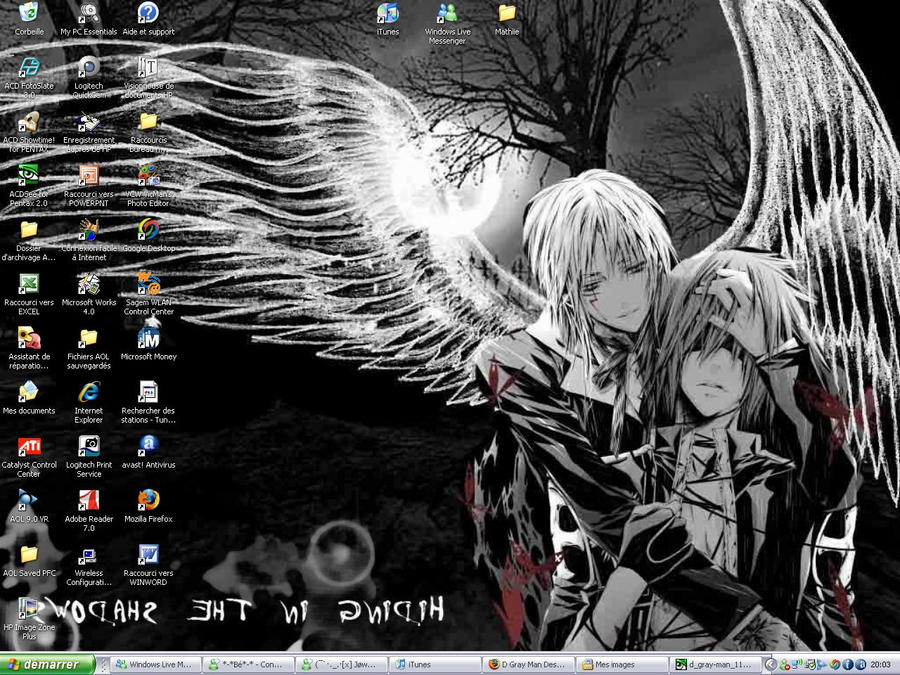Open the Mathile folder on desktop

tap(507, 18)
